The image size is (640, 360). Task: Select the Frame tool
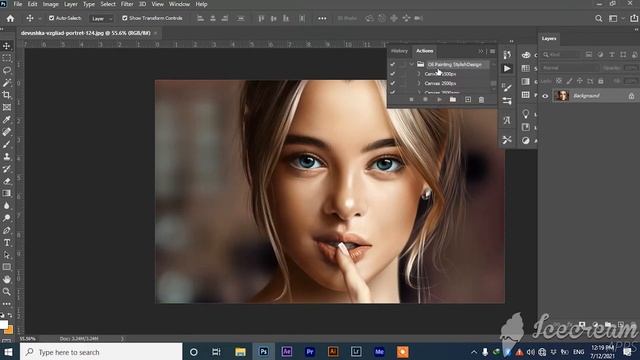[7, 107]
